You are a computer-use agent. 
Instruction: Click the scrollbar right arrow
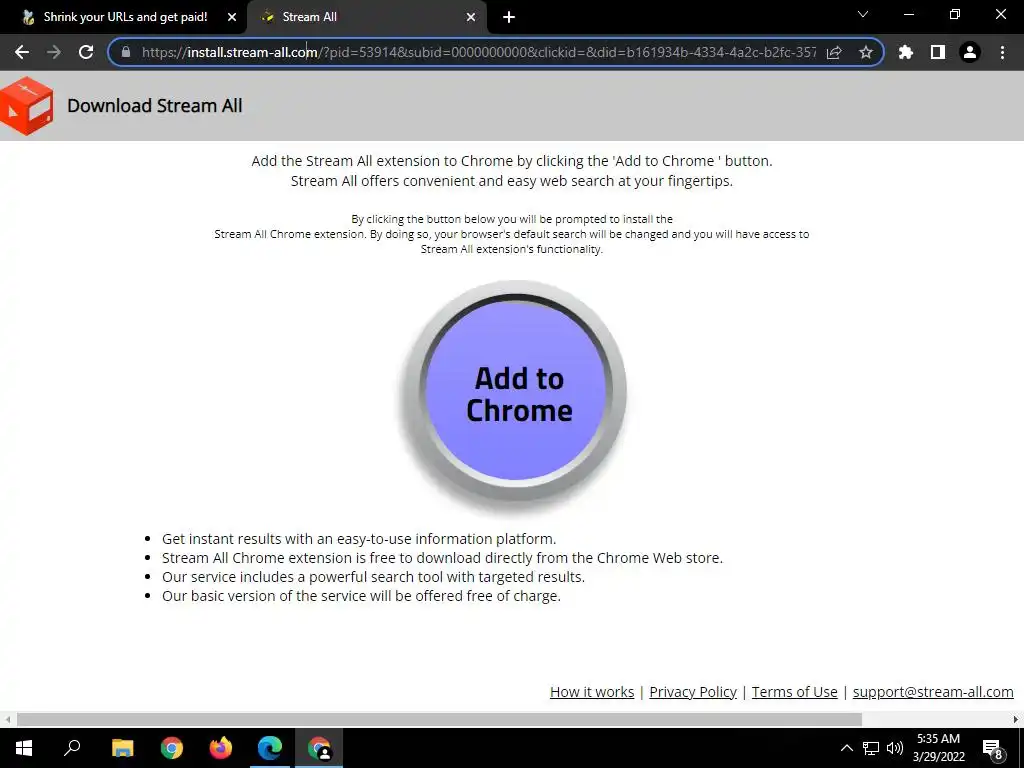pos(1016,720)
